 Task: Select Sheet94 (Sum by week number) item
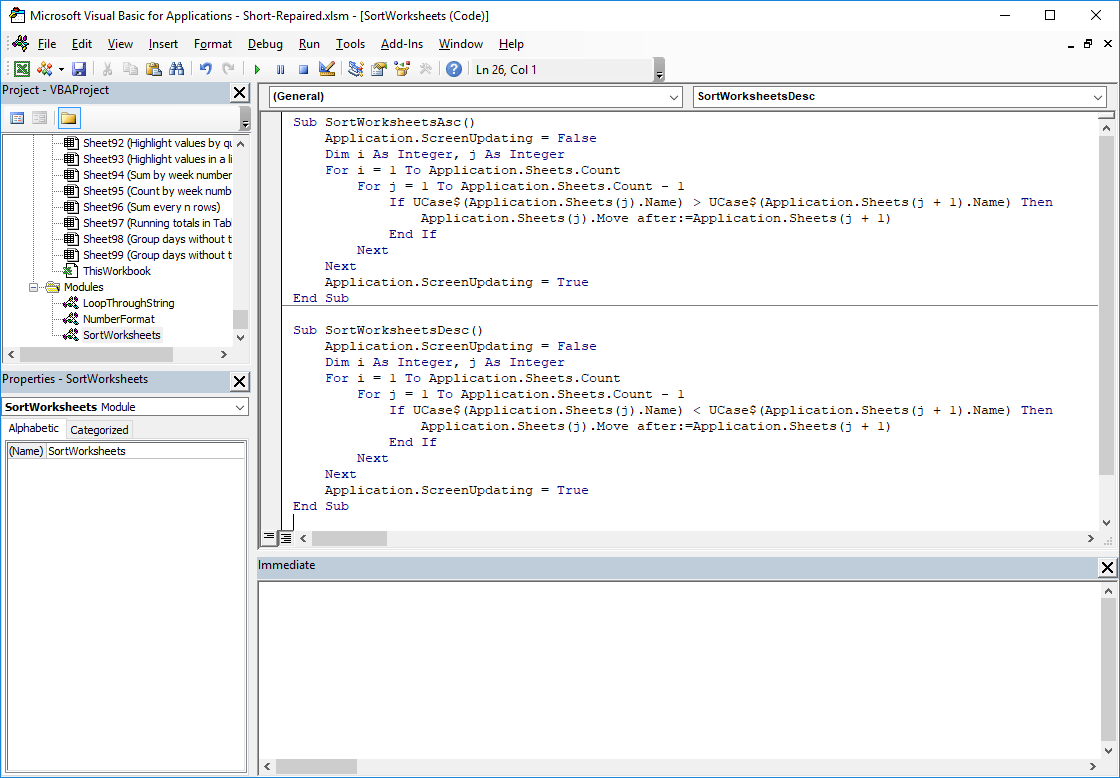click(x=157, y=175)
